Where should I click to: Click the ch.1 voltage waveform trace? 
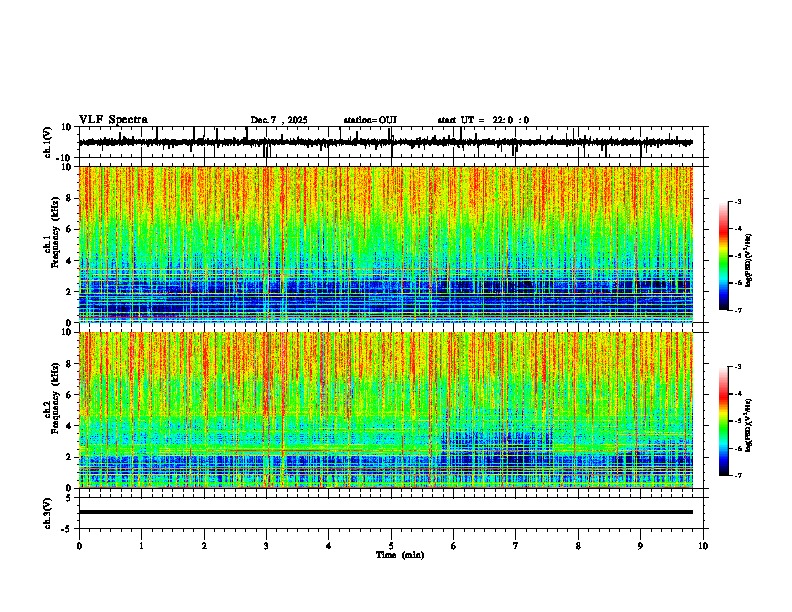pyautogui.click(x=385, y=142)
